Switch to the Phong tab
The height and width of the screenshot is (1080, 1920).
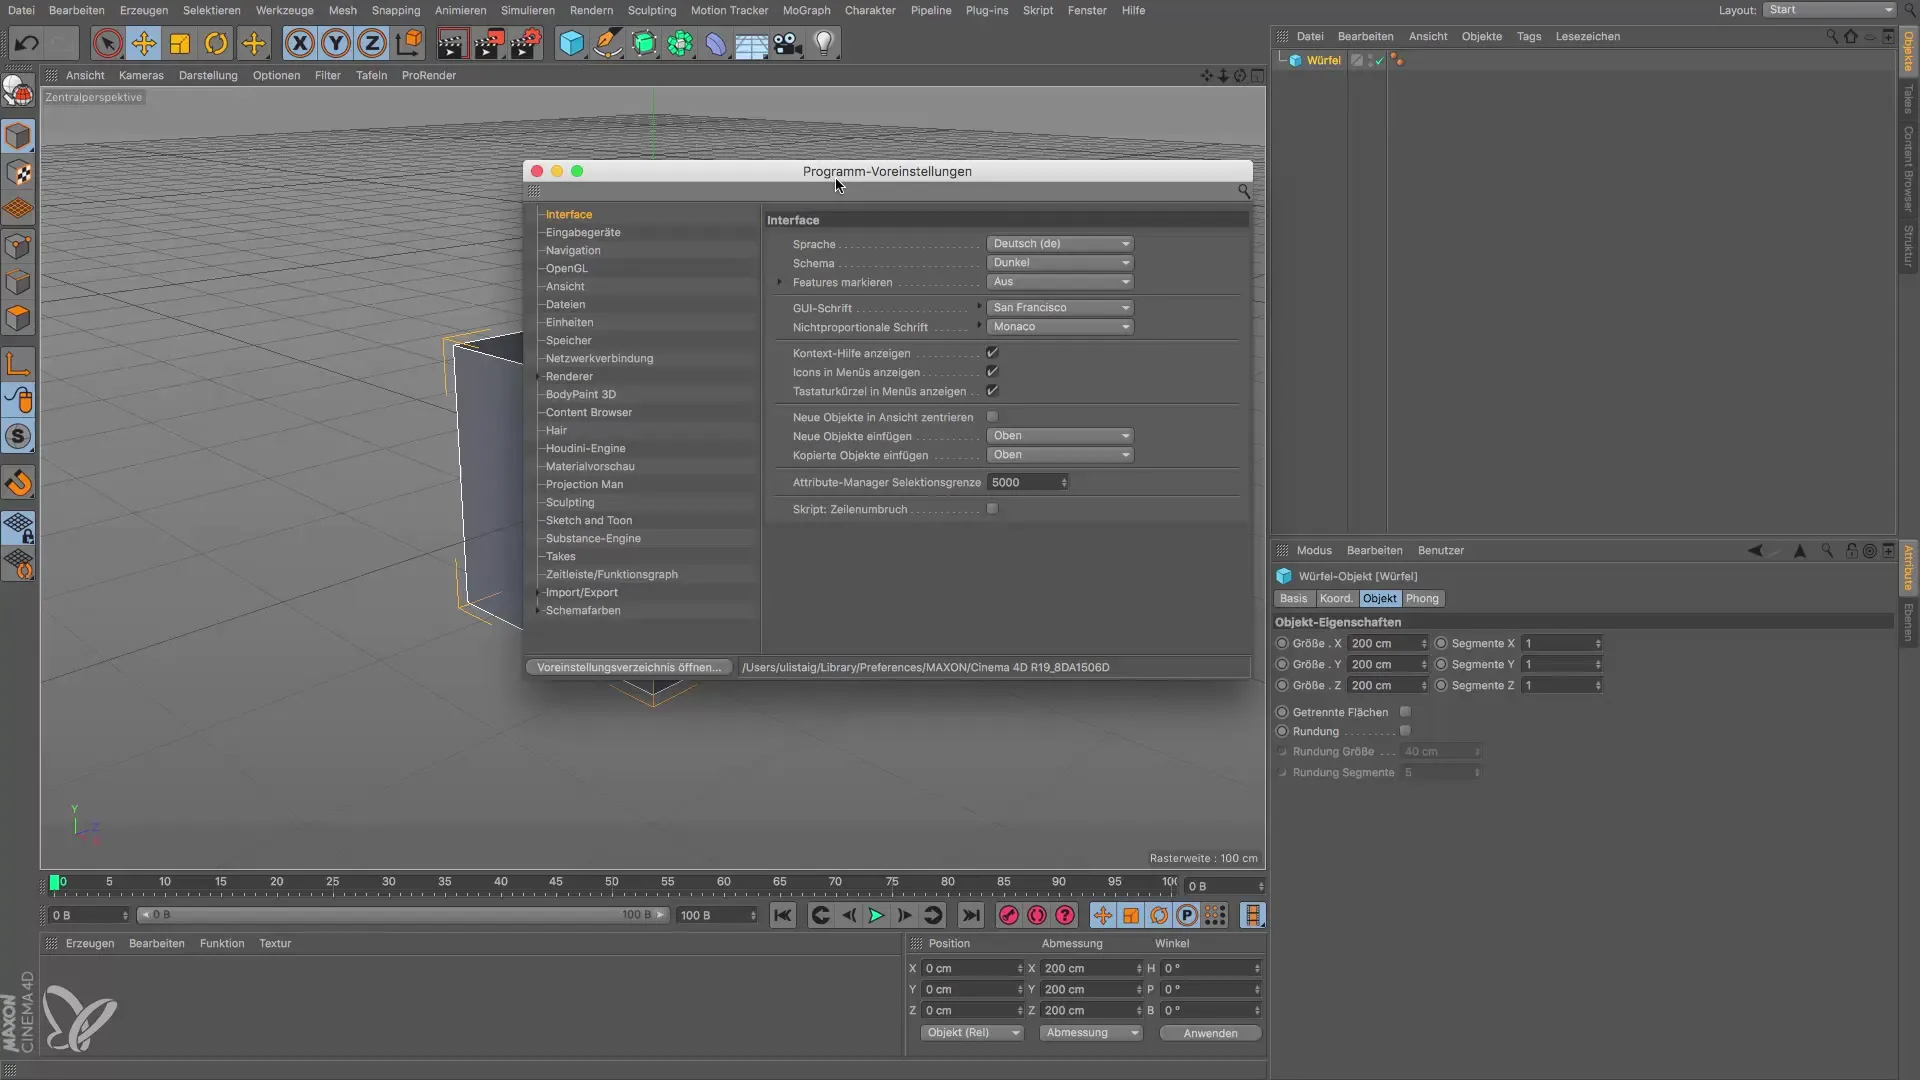[x=1422, y=599]
